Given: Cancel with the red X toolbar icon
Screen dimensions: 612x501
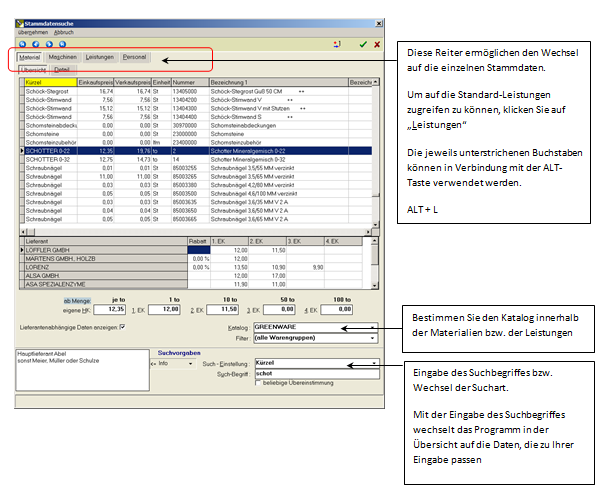Looking at the screenshot, I should [x=377, y=44].
